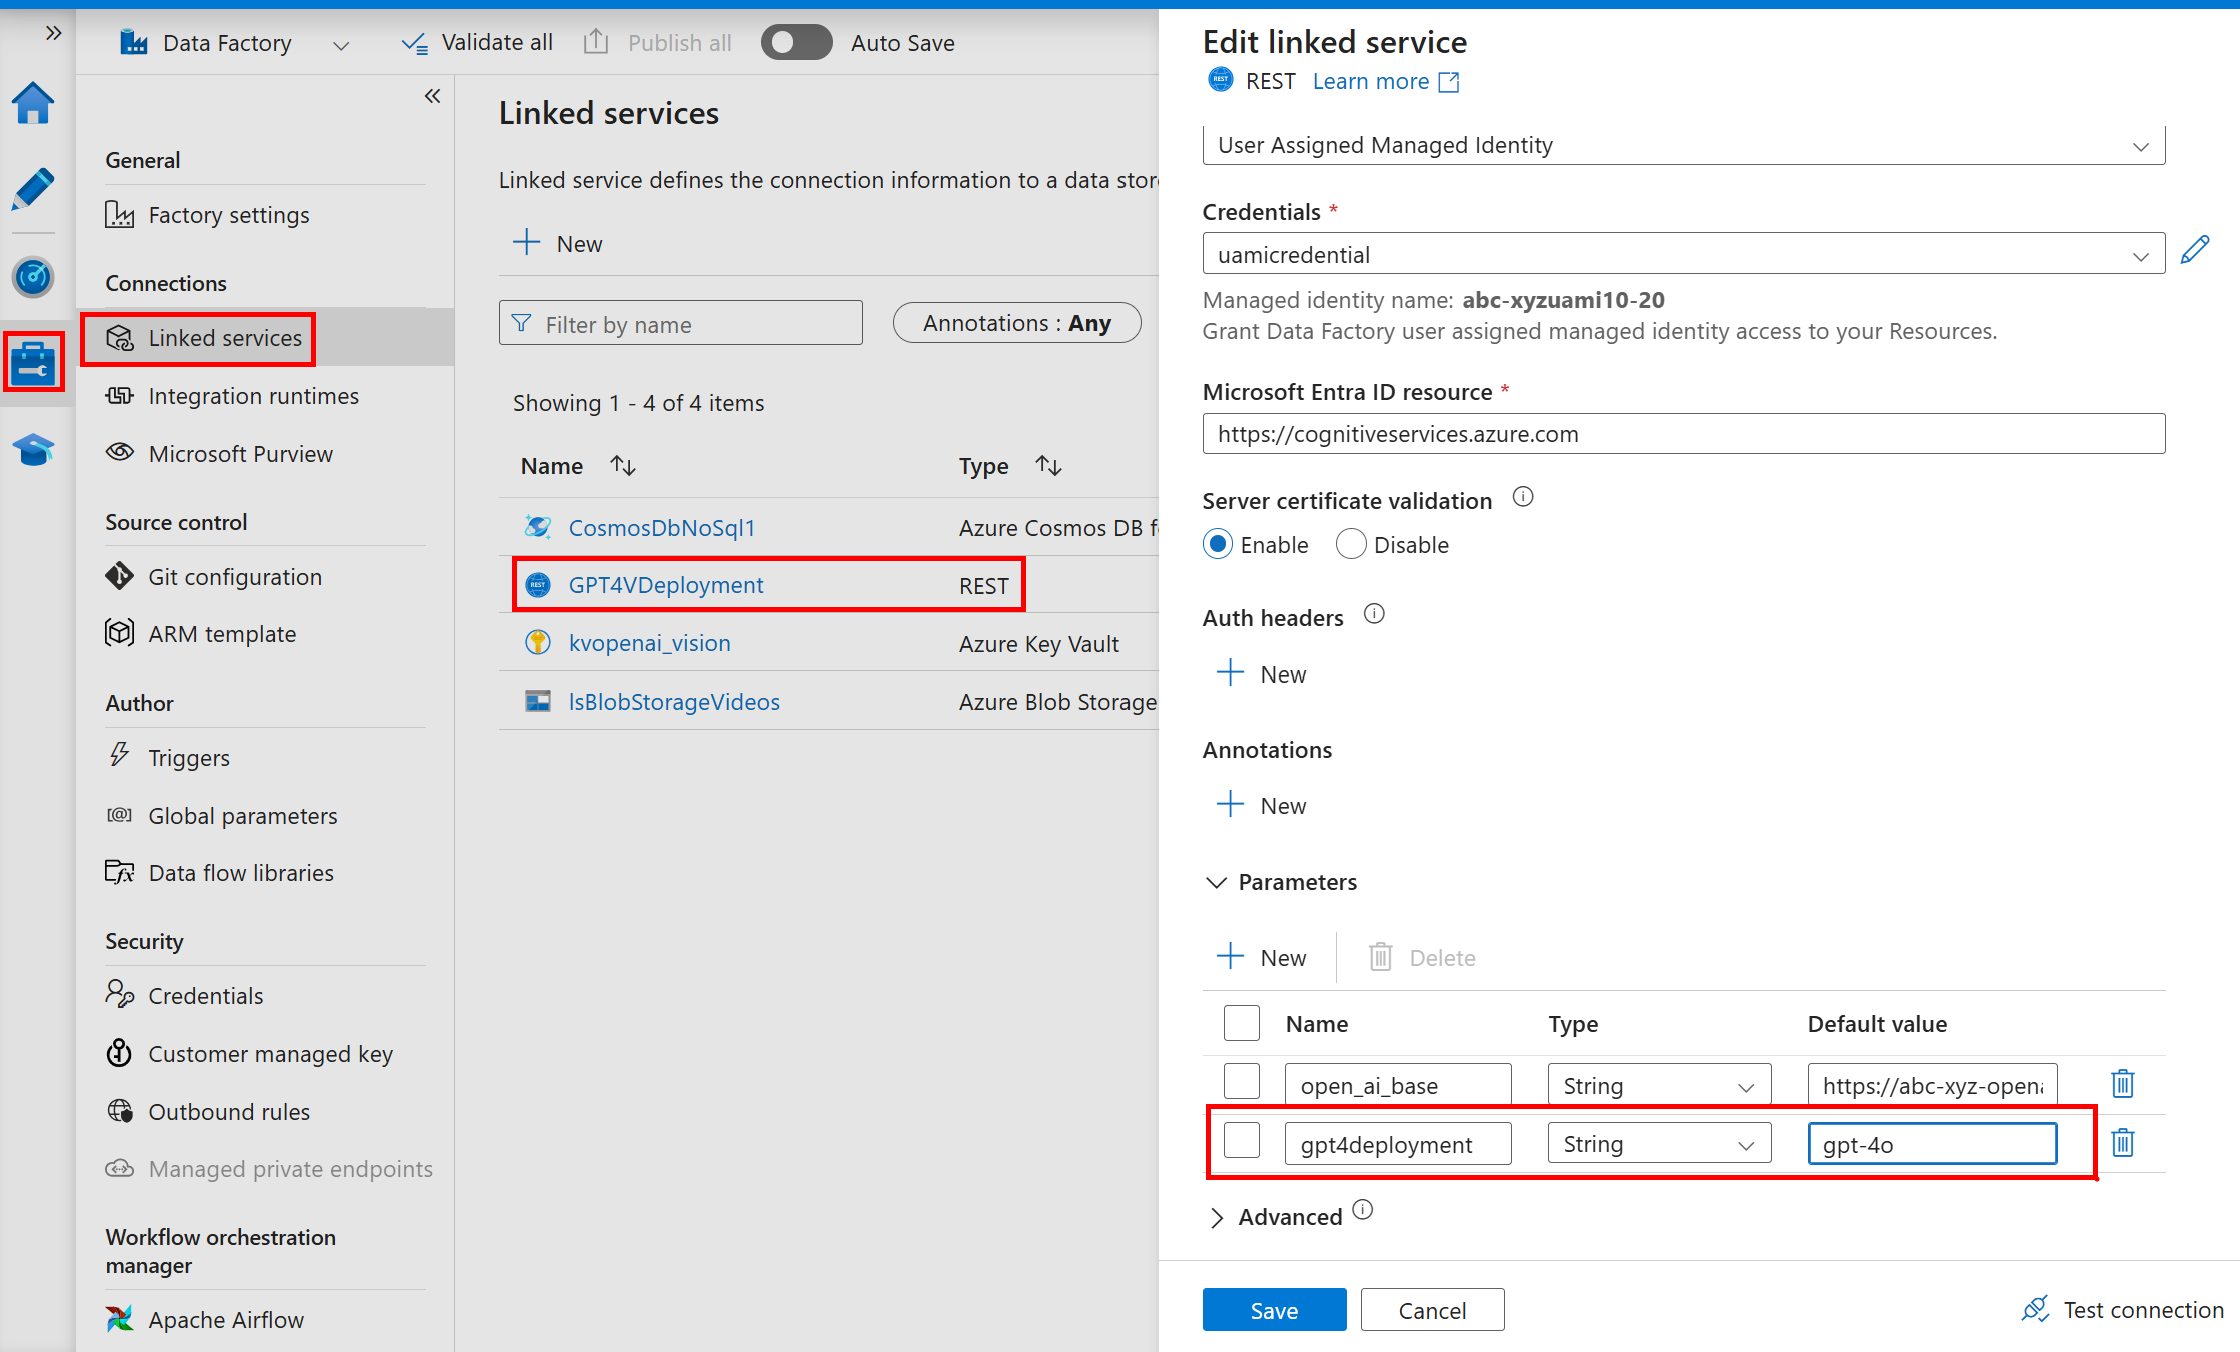Open Triggers page
Viewport: 2240px width, 1352px height.
click(189, 758)
